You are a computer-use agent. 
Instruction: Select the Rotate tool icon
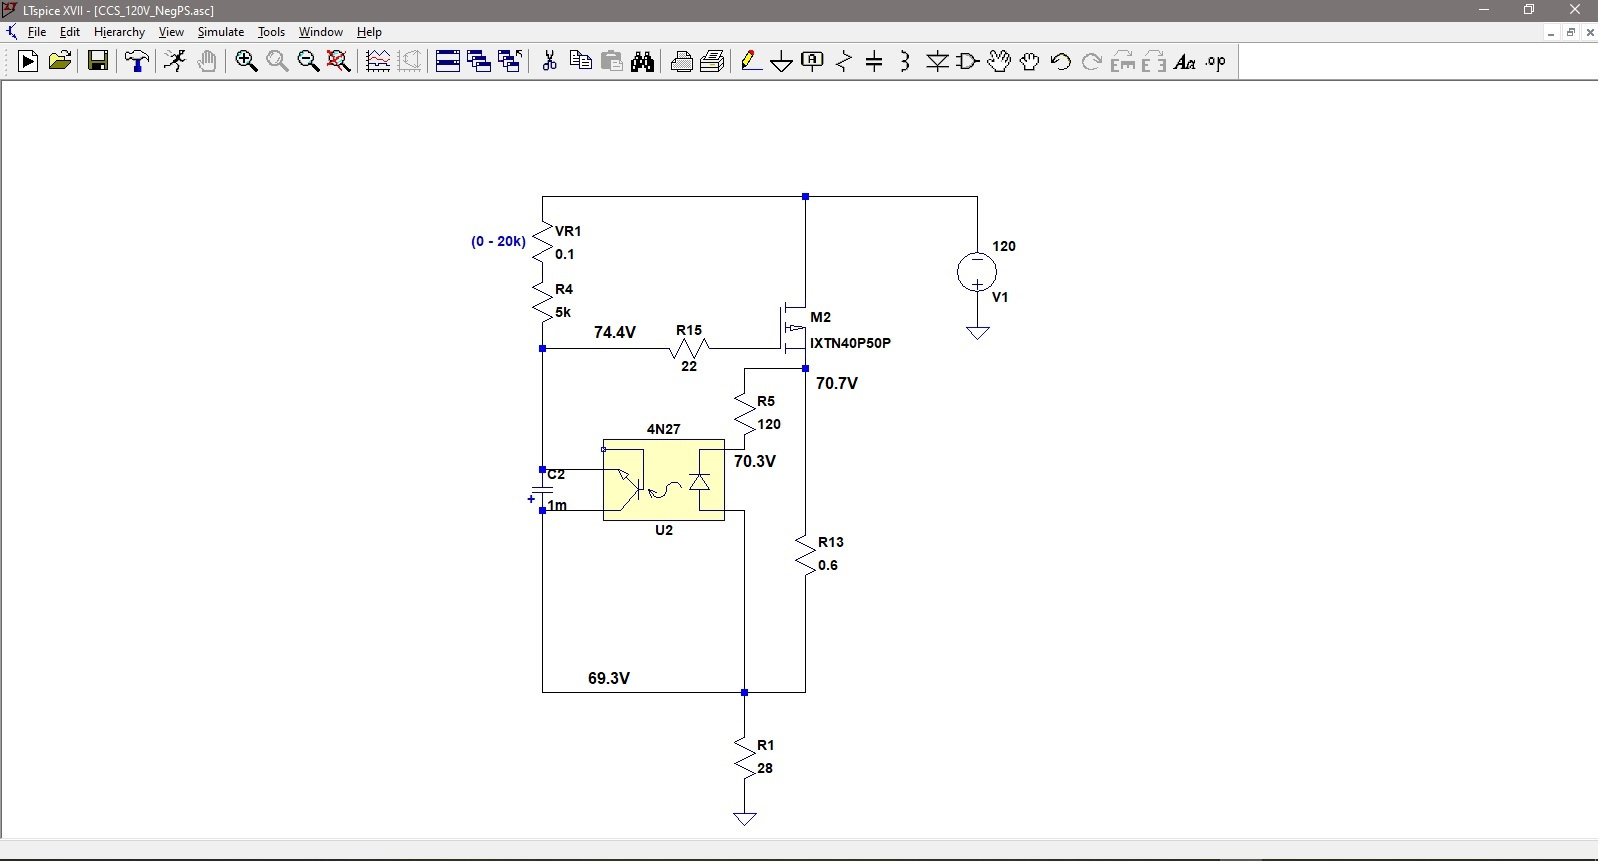[x=1123, y=62]
